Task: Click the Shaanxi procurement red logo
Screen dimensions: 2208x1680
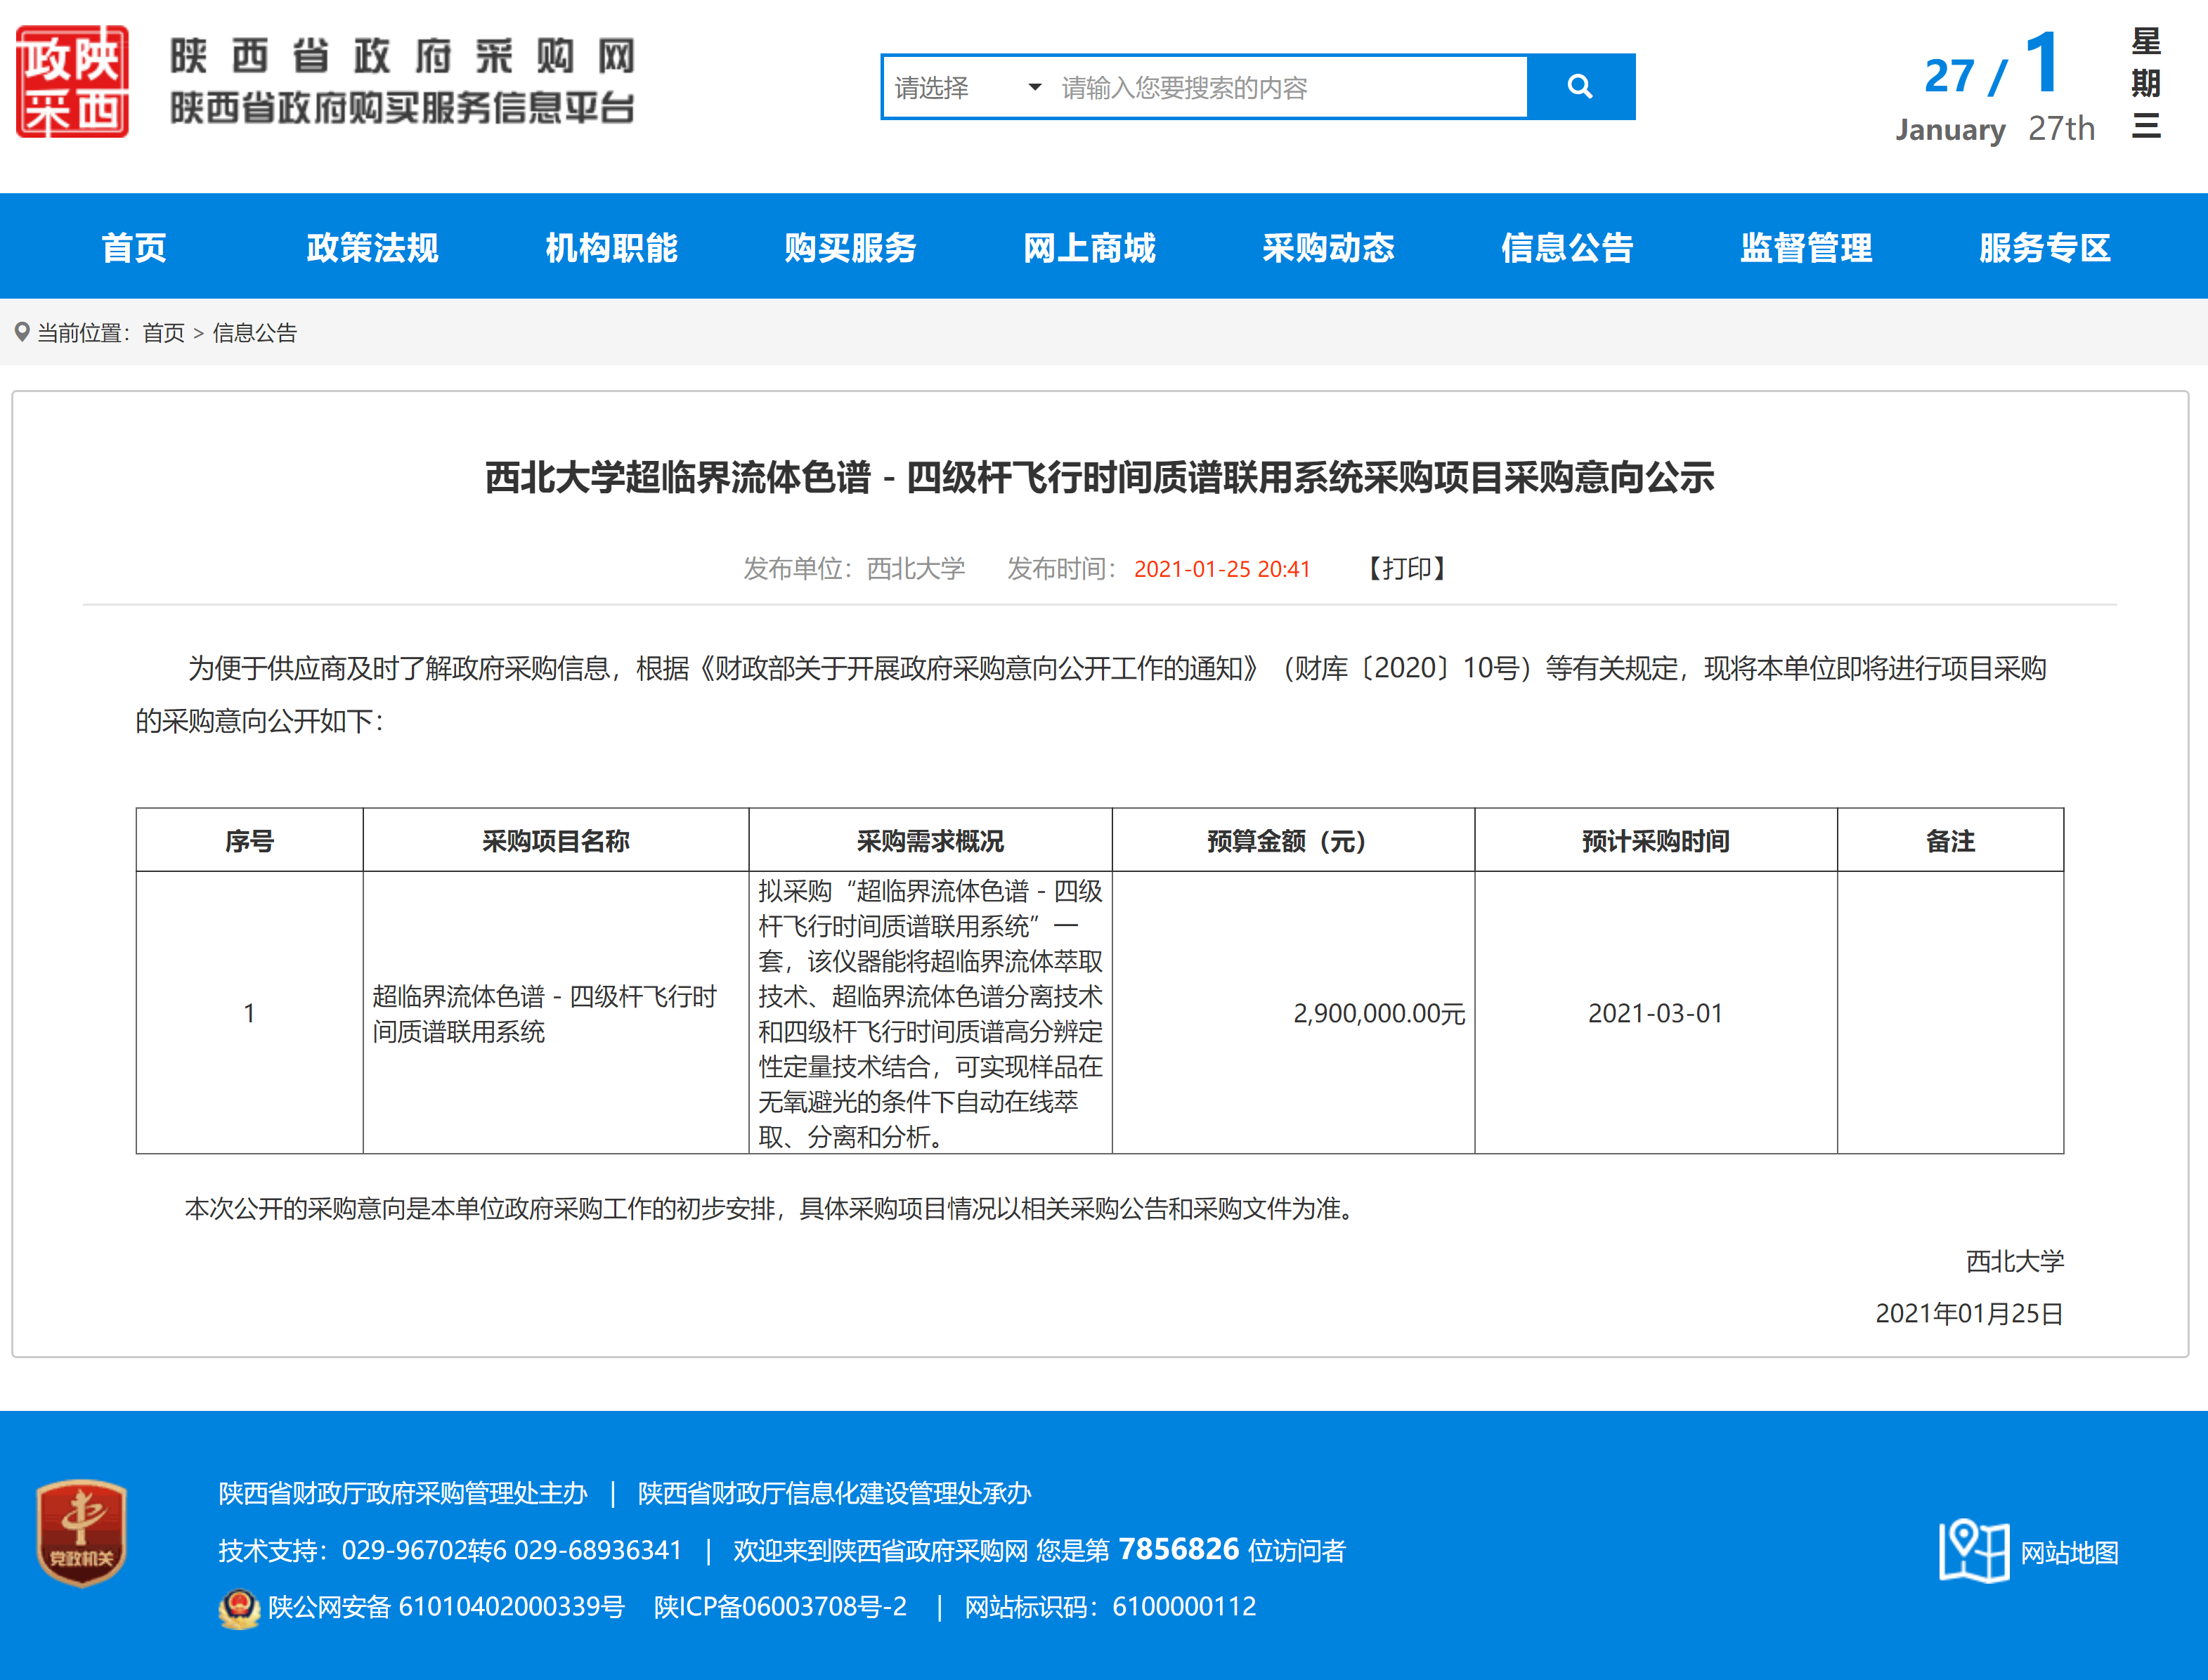Action: tap(72, 82)
